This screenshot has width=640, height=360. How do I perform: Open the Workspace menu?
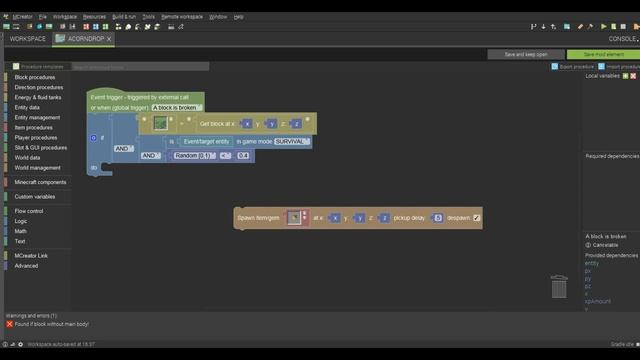64,17
